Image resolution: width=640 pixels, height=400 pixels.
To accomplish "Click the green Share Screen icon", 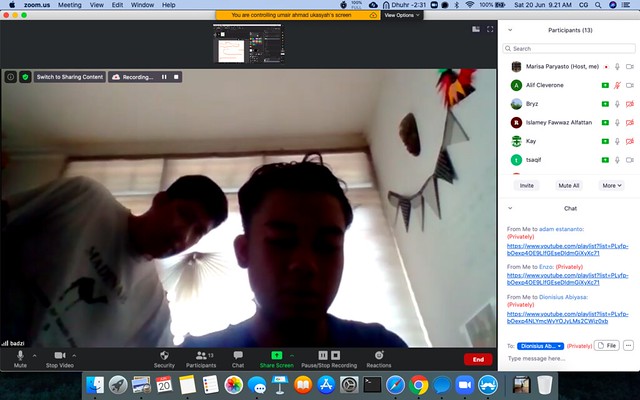I will [x=276, y=355].
